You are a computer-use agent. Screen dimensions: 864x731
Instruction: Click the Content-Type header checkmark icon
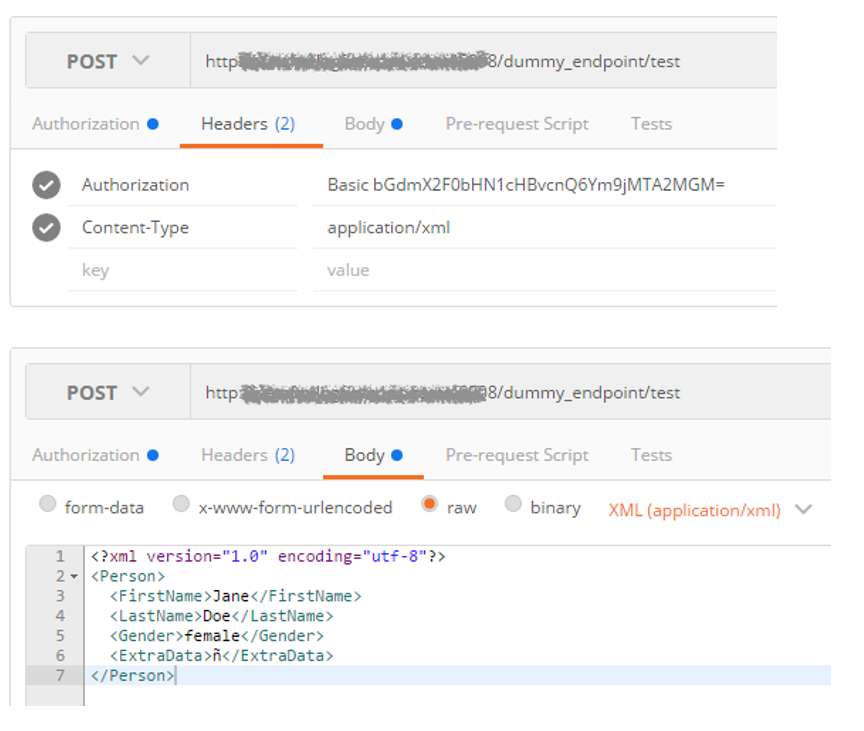click(x=46, y=228)
